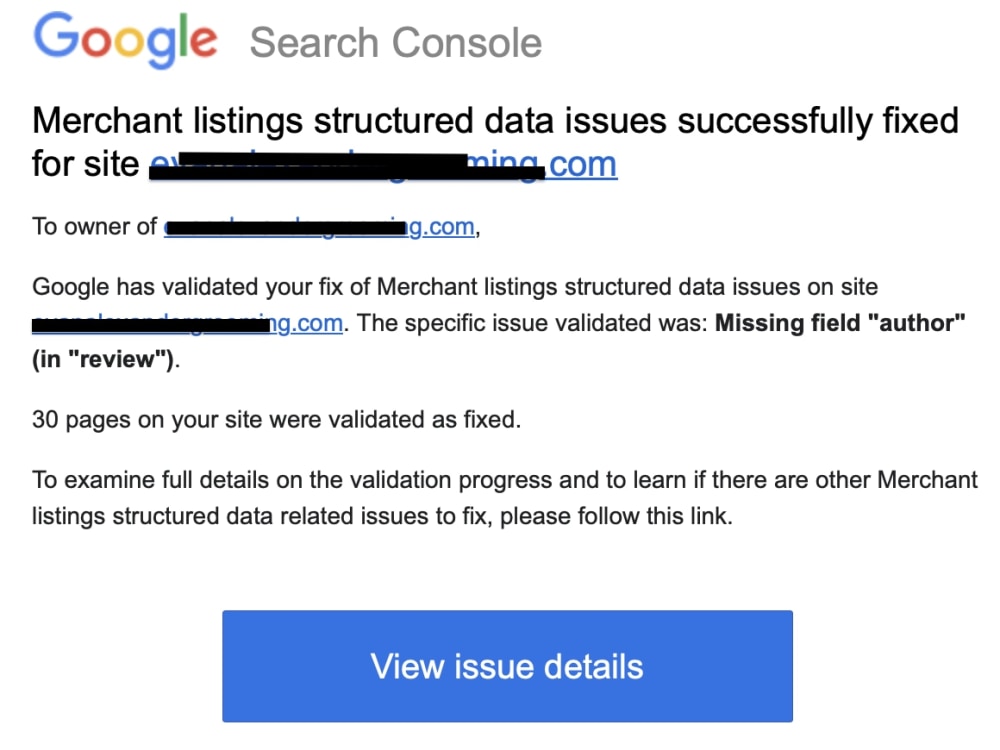Click the word "Console" in the header
Screen dimensions: 1000x750
point(467,43)
